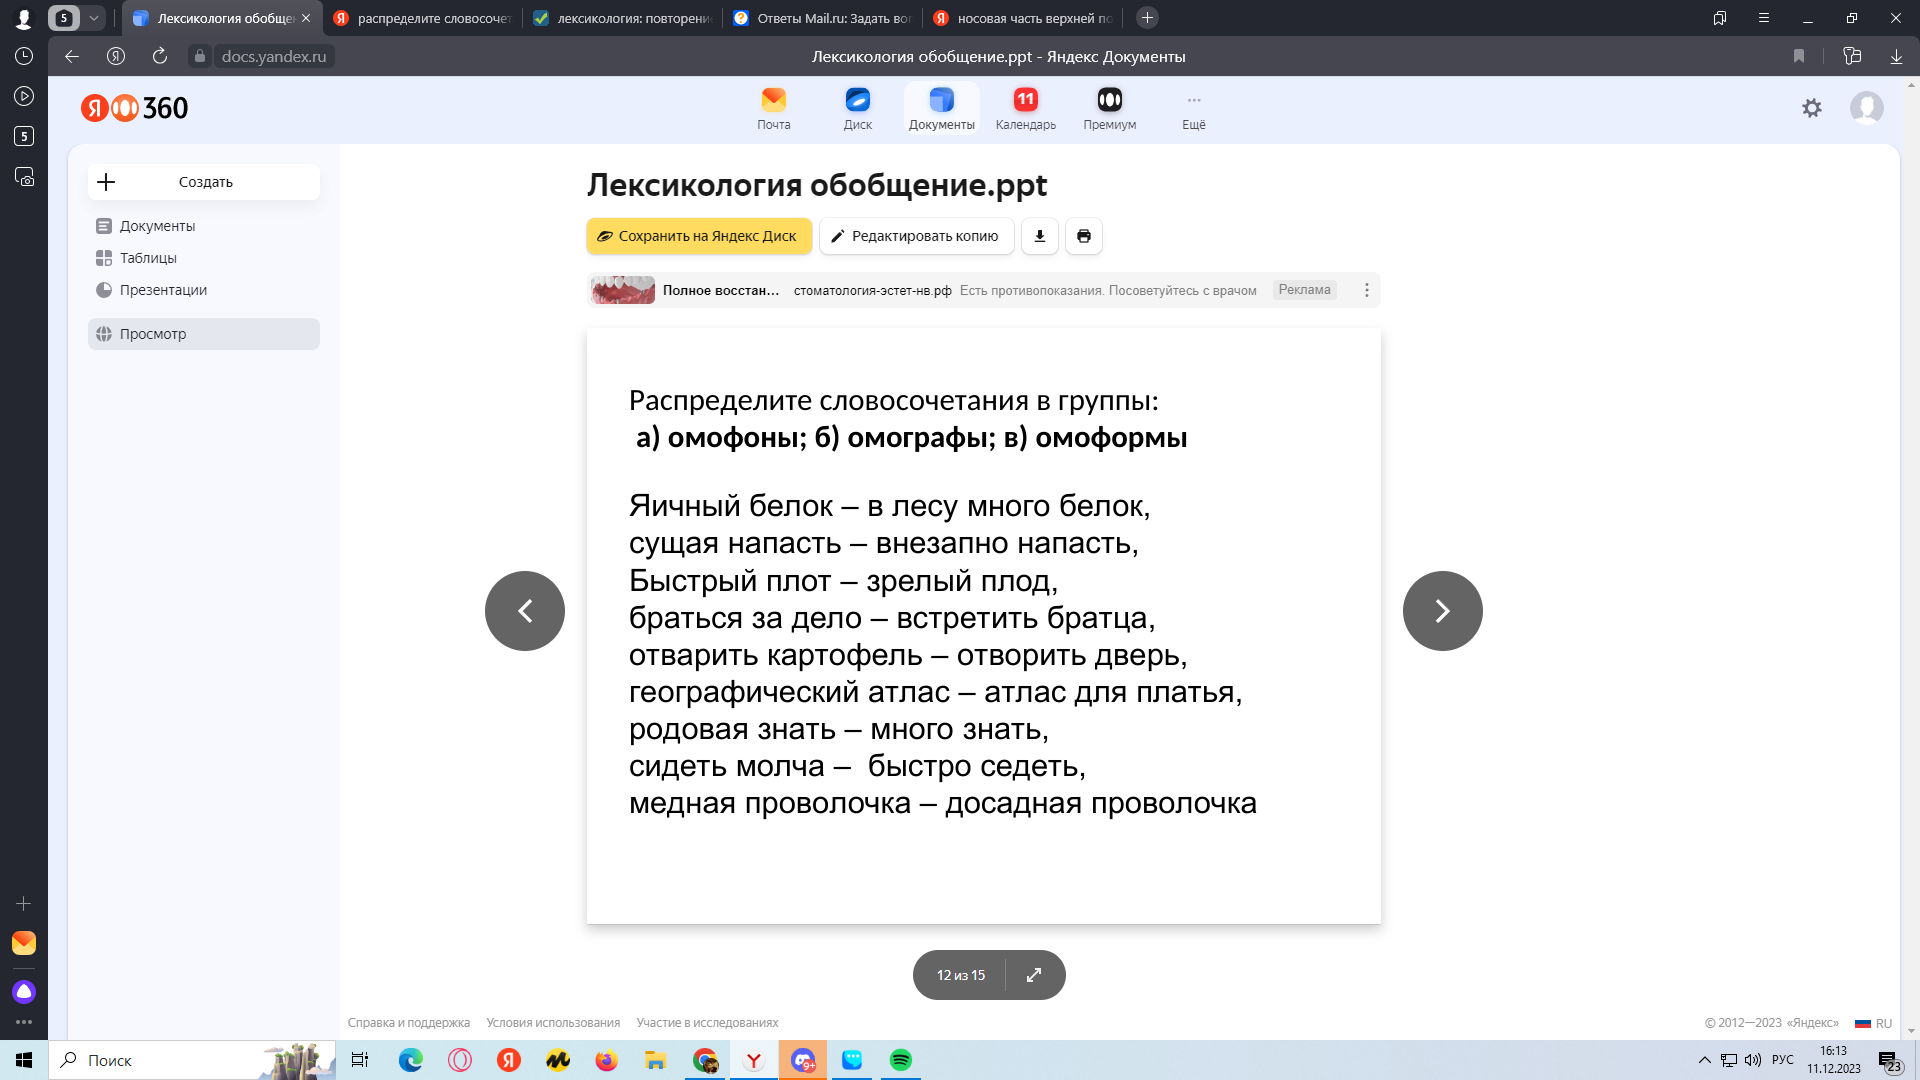Open the ad options three-dot menu
This screenshot has width=1920, height=1080.
click(1366, 290)
